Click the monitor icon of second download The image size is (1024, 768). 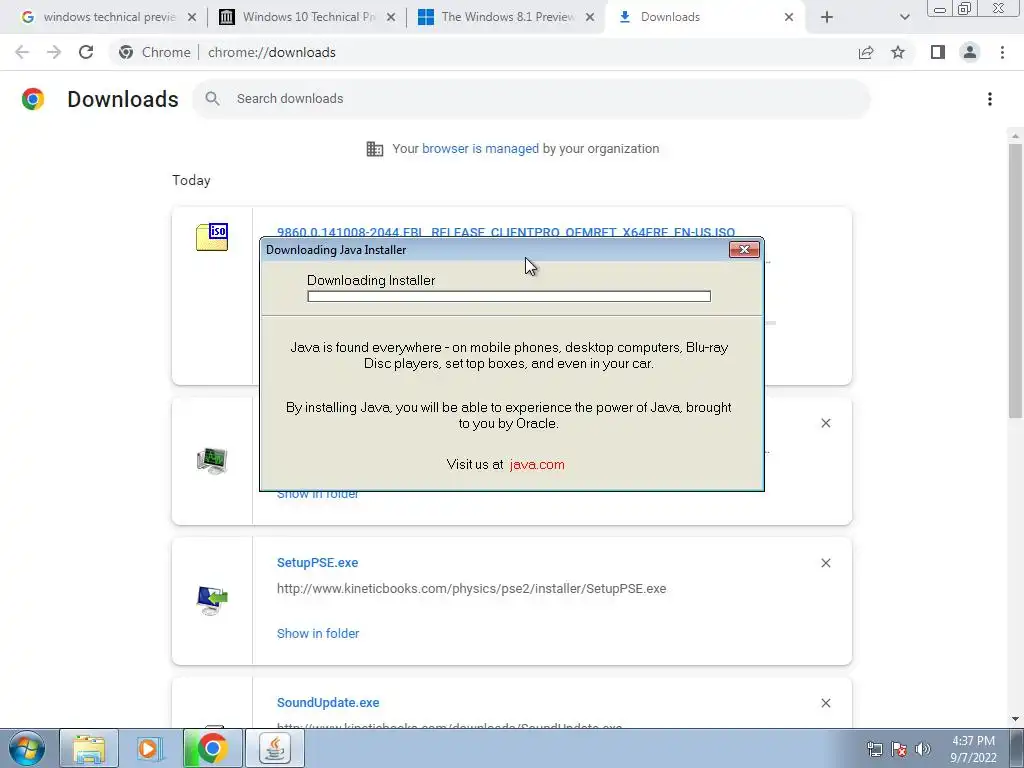pyautogui.click(x=212, y=460)
